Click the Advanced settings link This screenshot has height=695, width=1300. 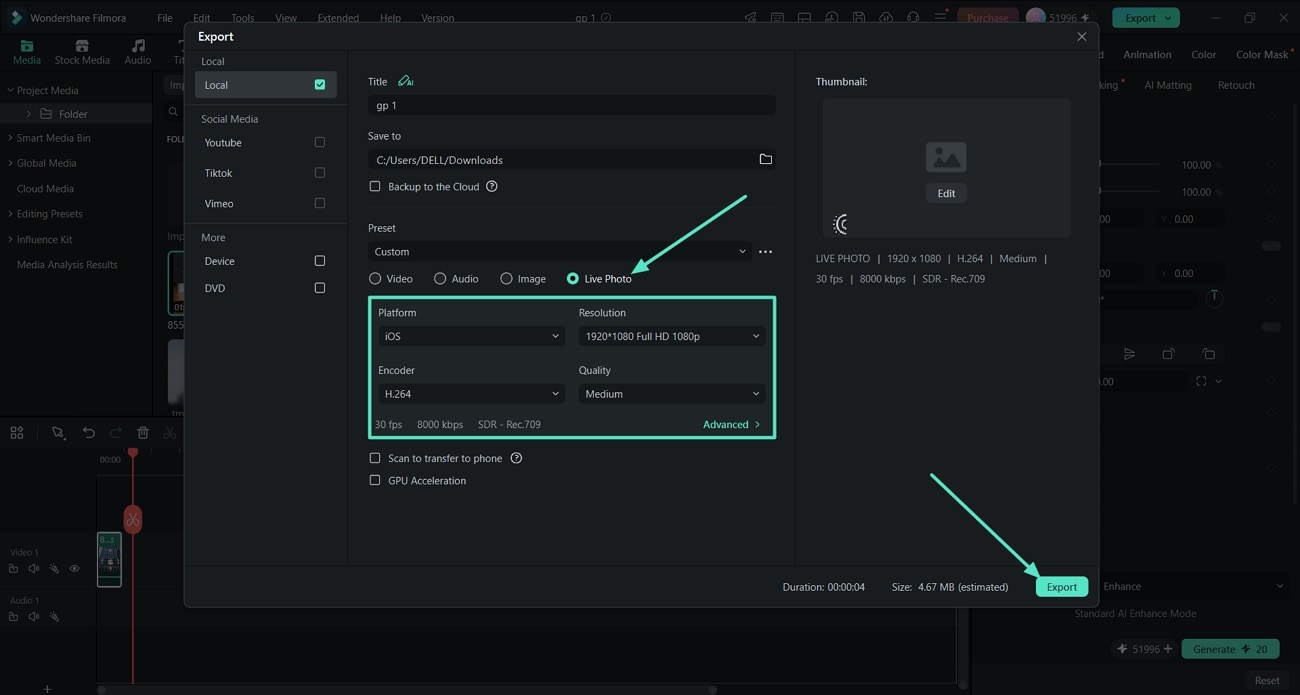[x=731, y=424]
